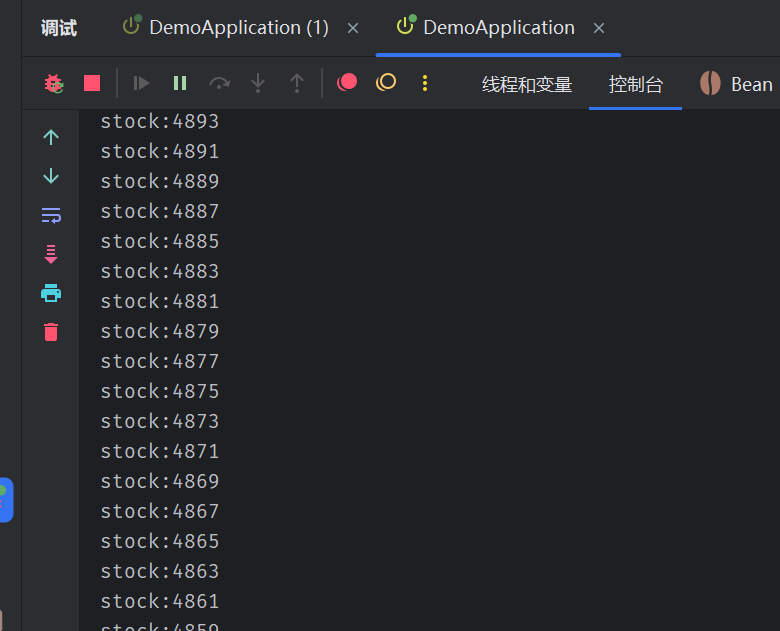Image resolution: width=780 pixels, height=631 pixels.
Task: Toggle Mute Breakpoints icon
Action: [386, 83]
